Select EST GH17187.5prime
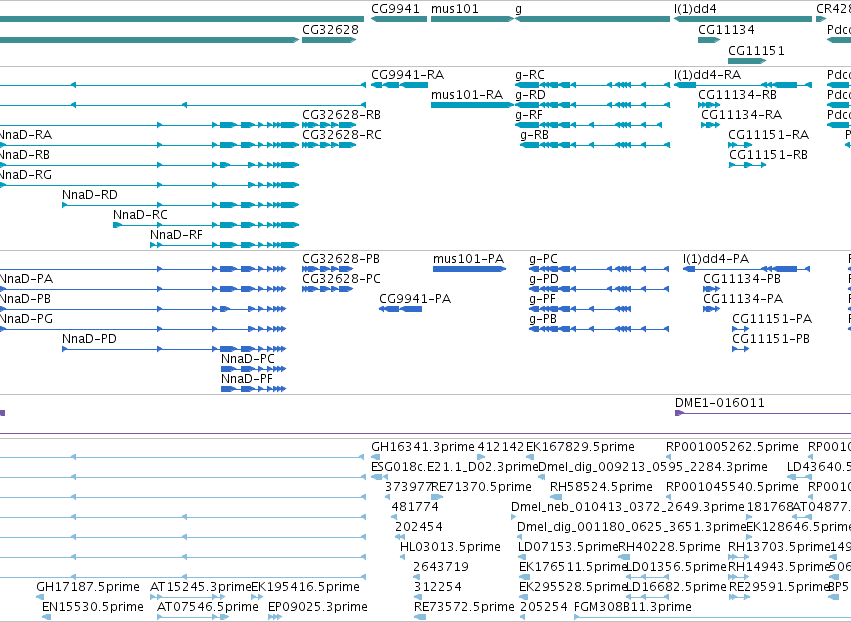851x622 pixels. pyautogui.click(x=40, y=597)
